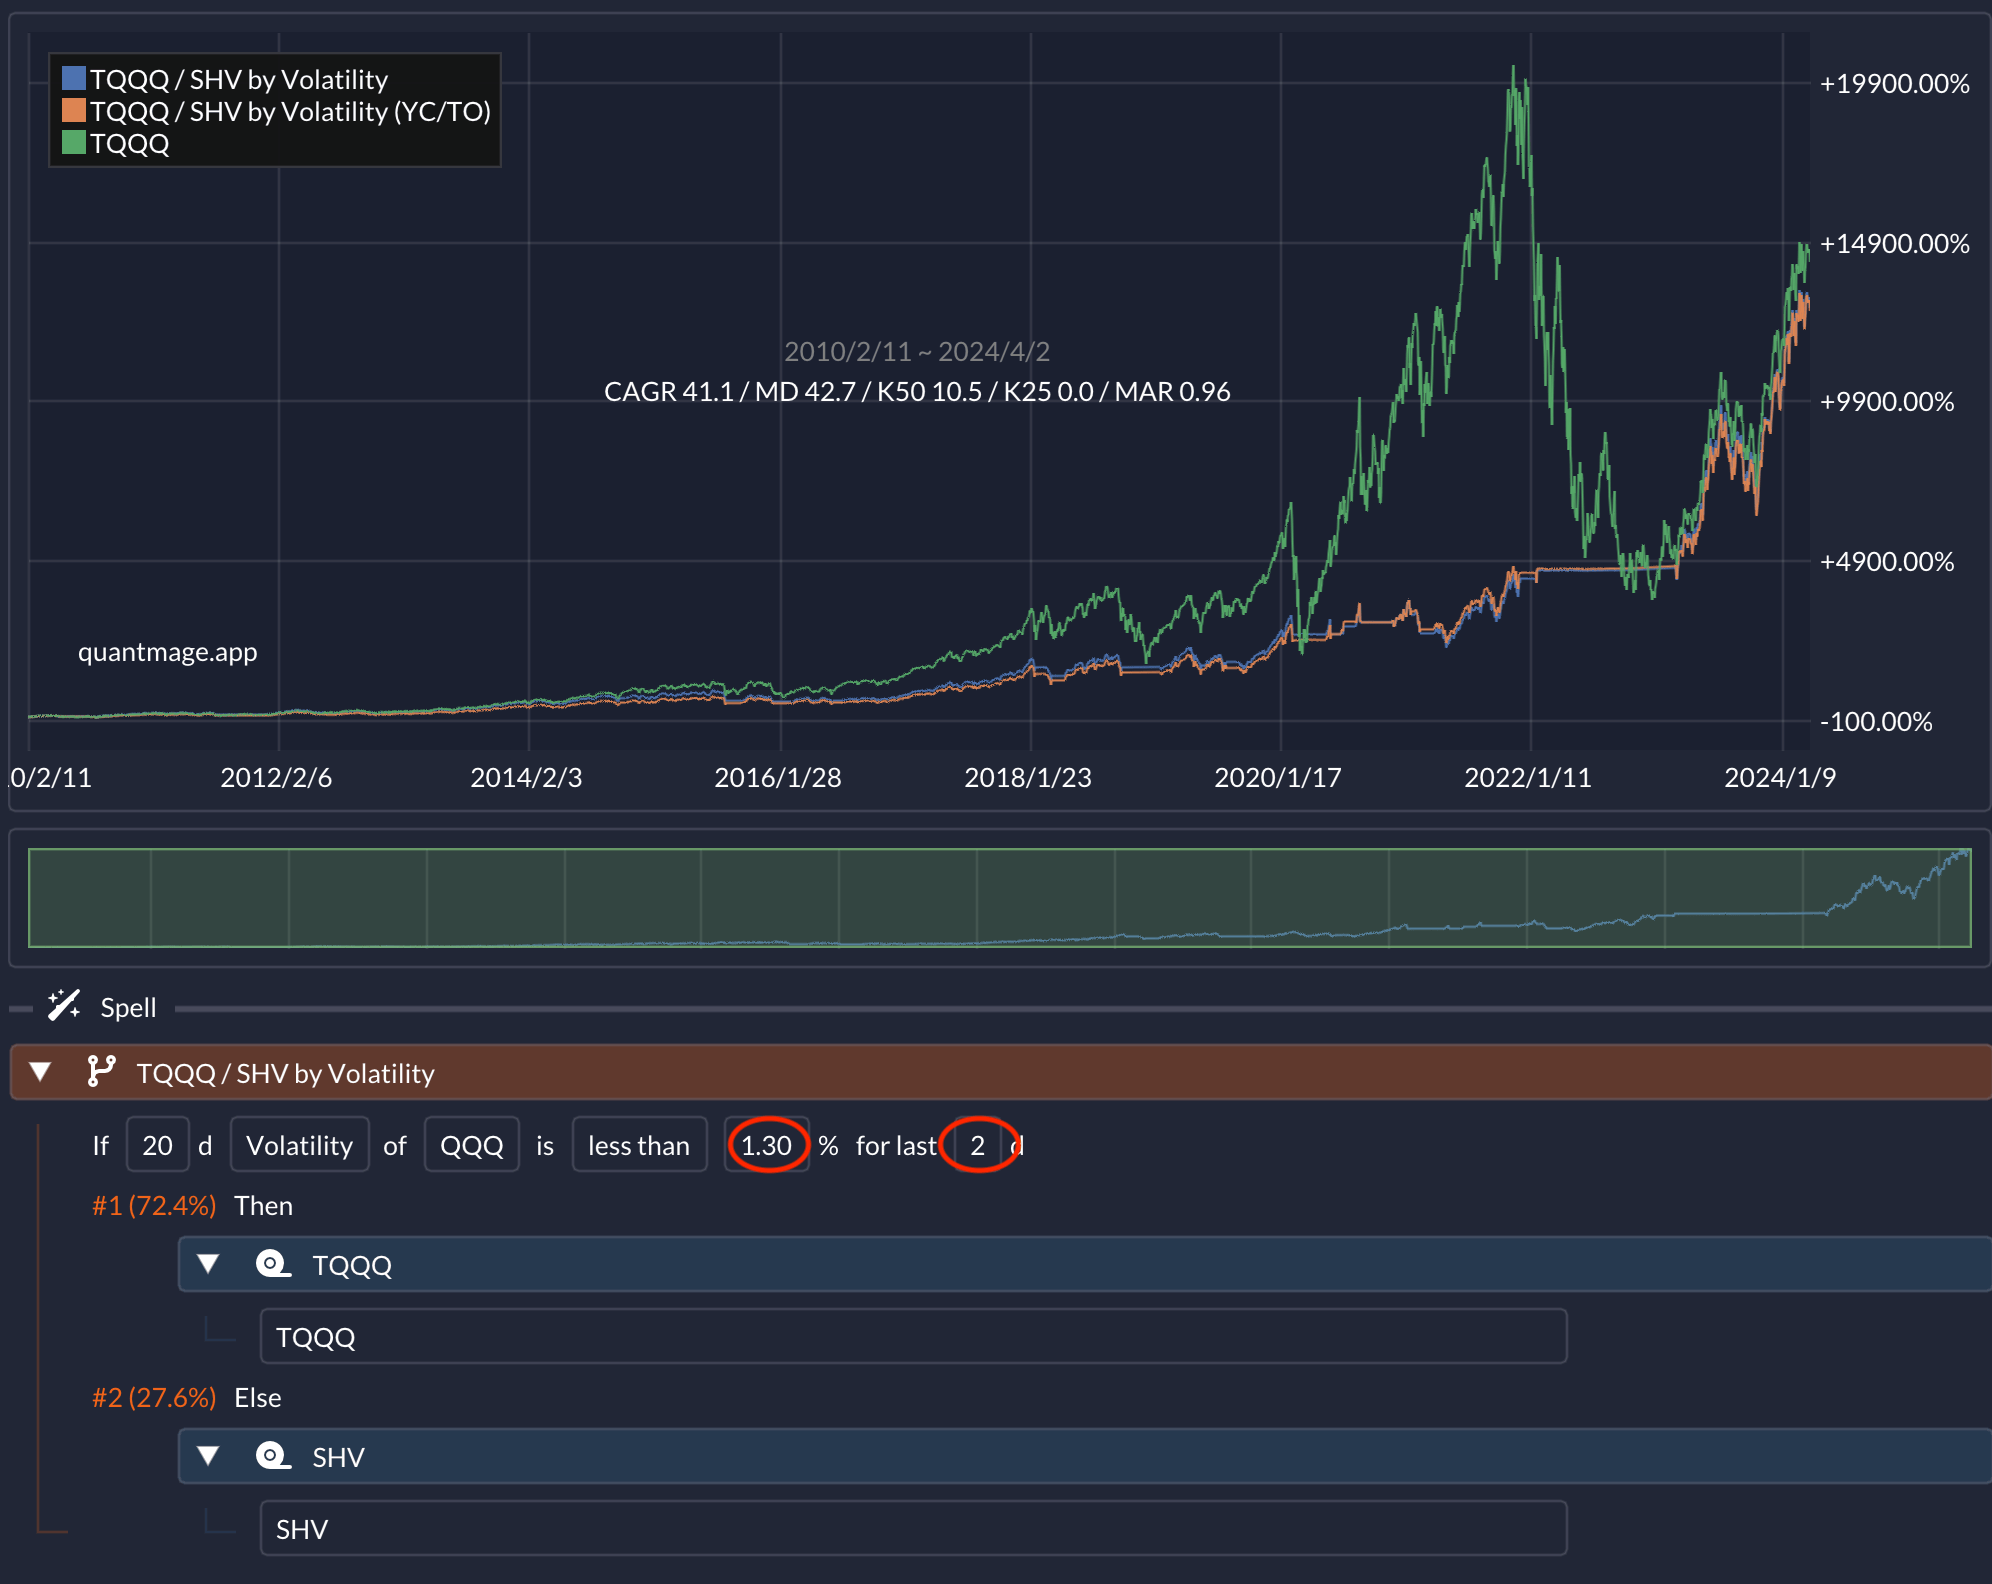Click the 2018/1/23 x-axis date label
The height and width of the screenshot is (1584, 1992).
point(1028,777)
